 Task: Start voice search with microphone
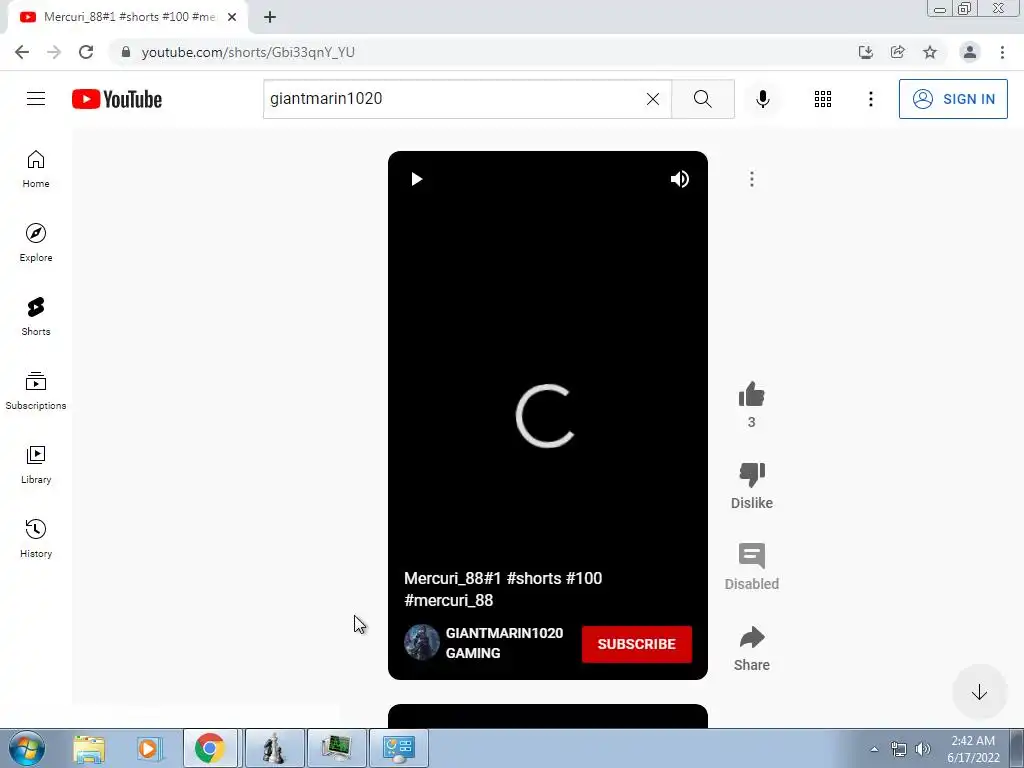pos(762,99)
